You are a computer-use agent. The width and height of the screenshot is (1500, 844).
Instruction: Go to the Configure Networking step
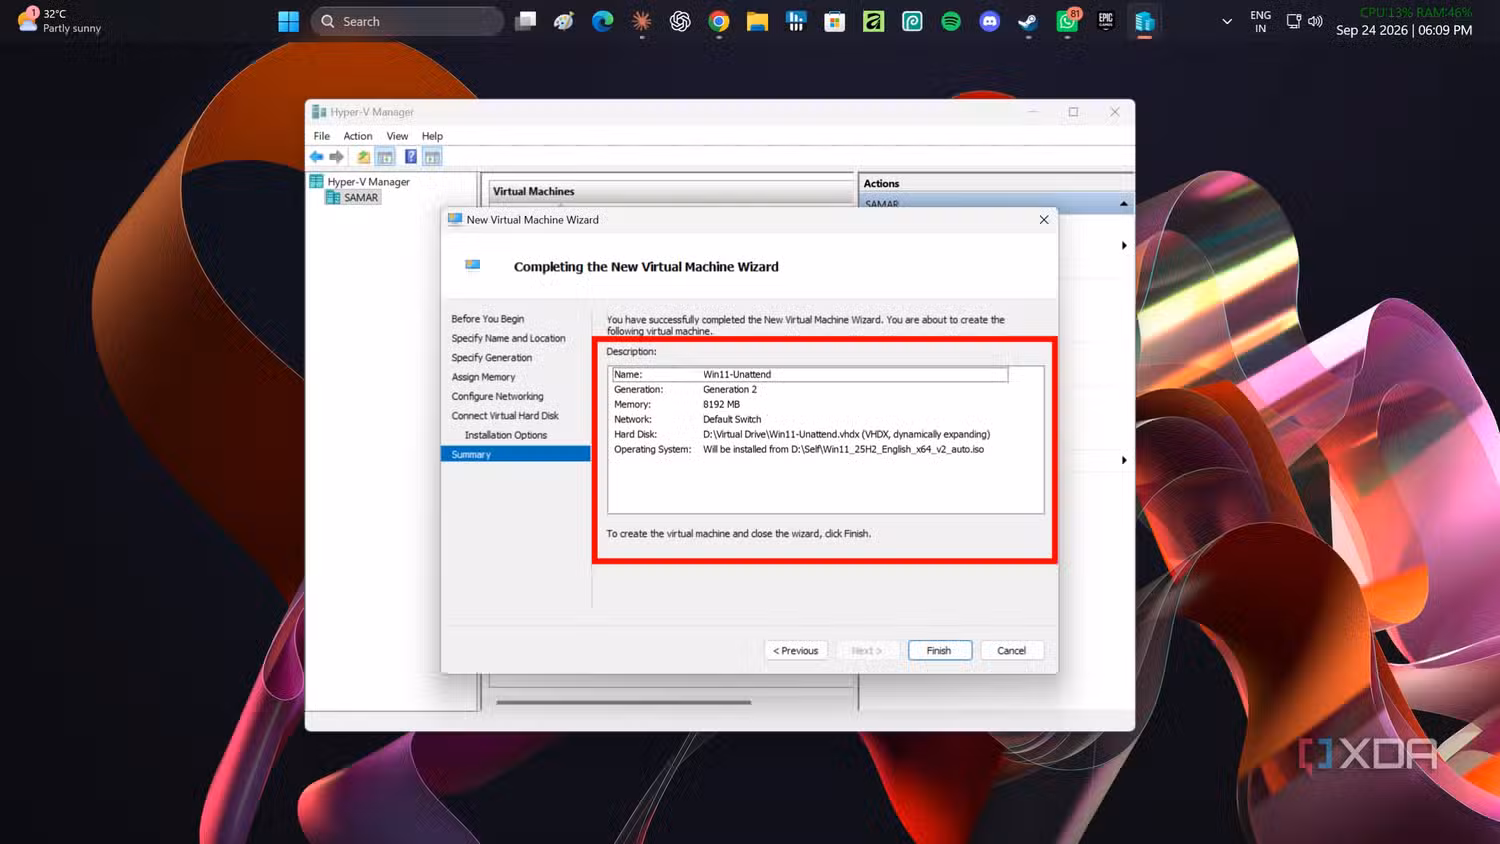point(498,396)
